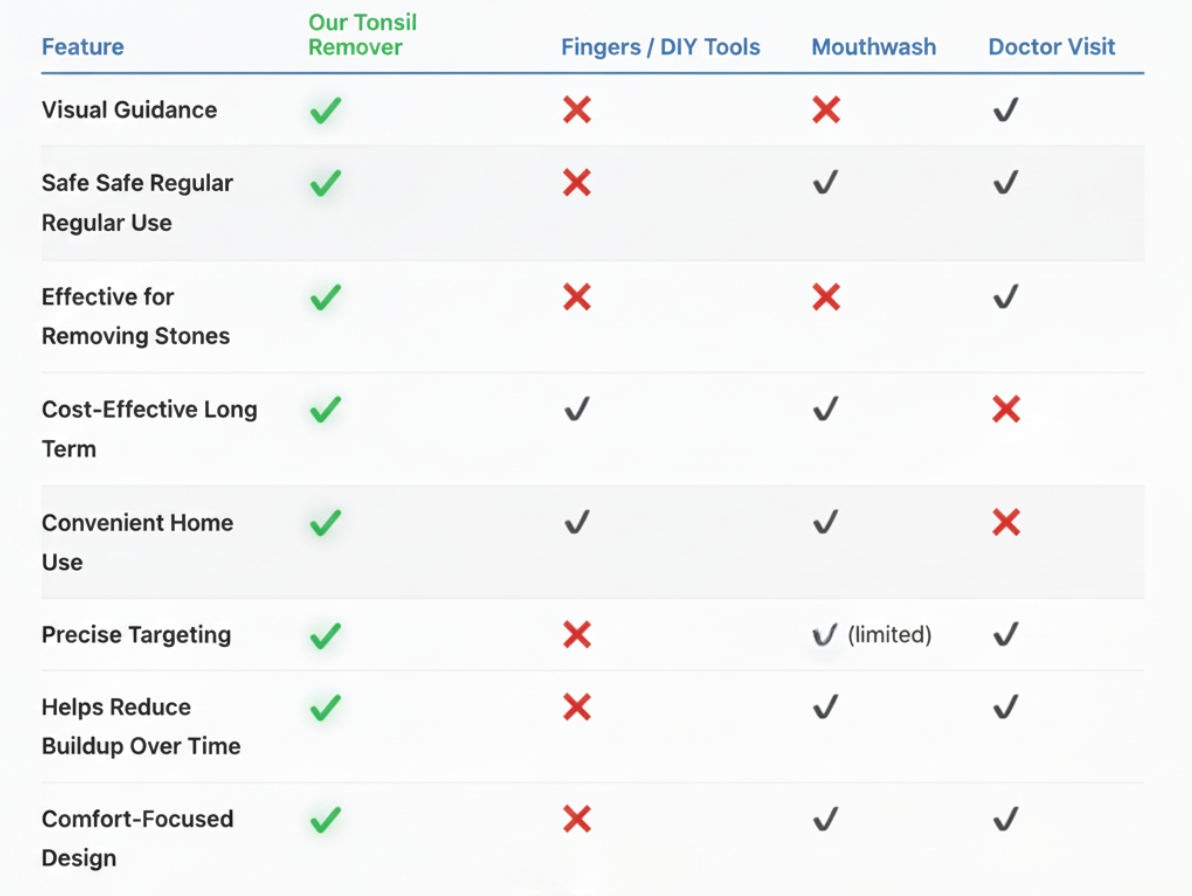Click the Doctor Visit column header
The height and width of the screenshot is (896, 1192).
click(x=1052, y=47)
